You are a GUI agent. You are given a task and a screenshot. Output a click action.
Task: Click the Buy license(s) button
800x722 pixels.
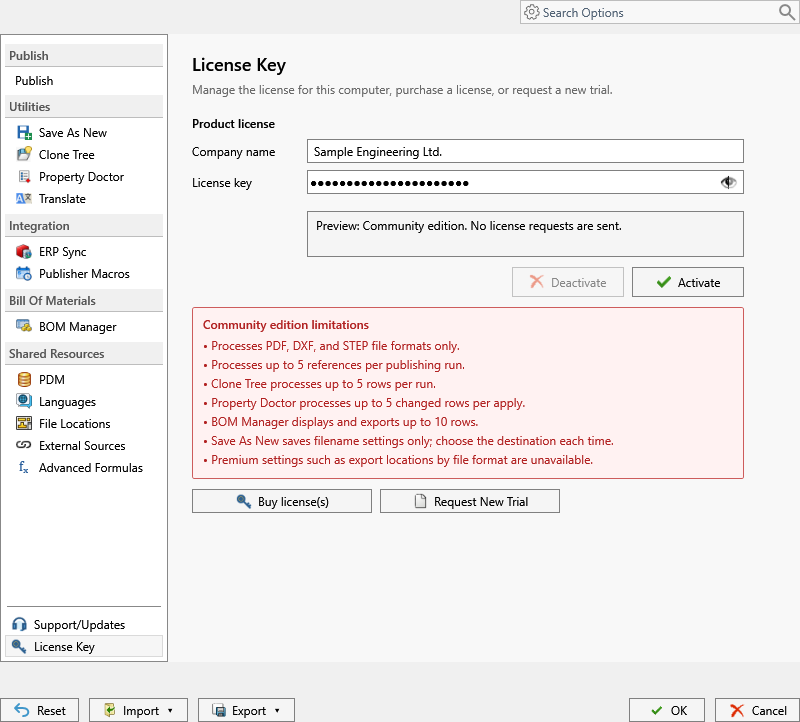tap(282, 501)
